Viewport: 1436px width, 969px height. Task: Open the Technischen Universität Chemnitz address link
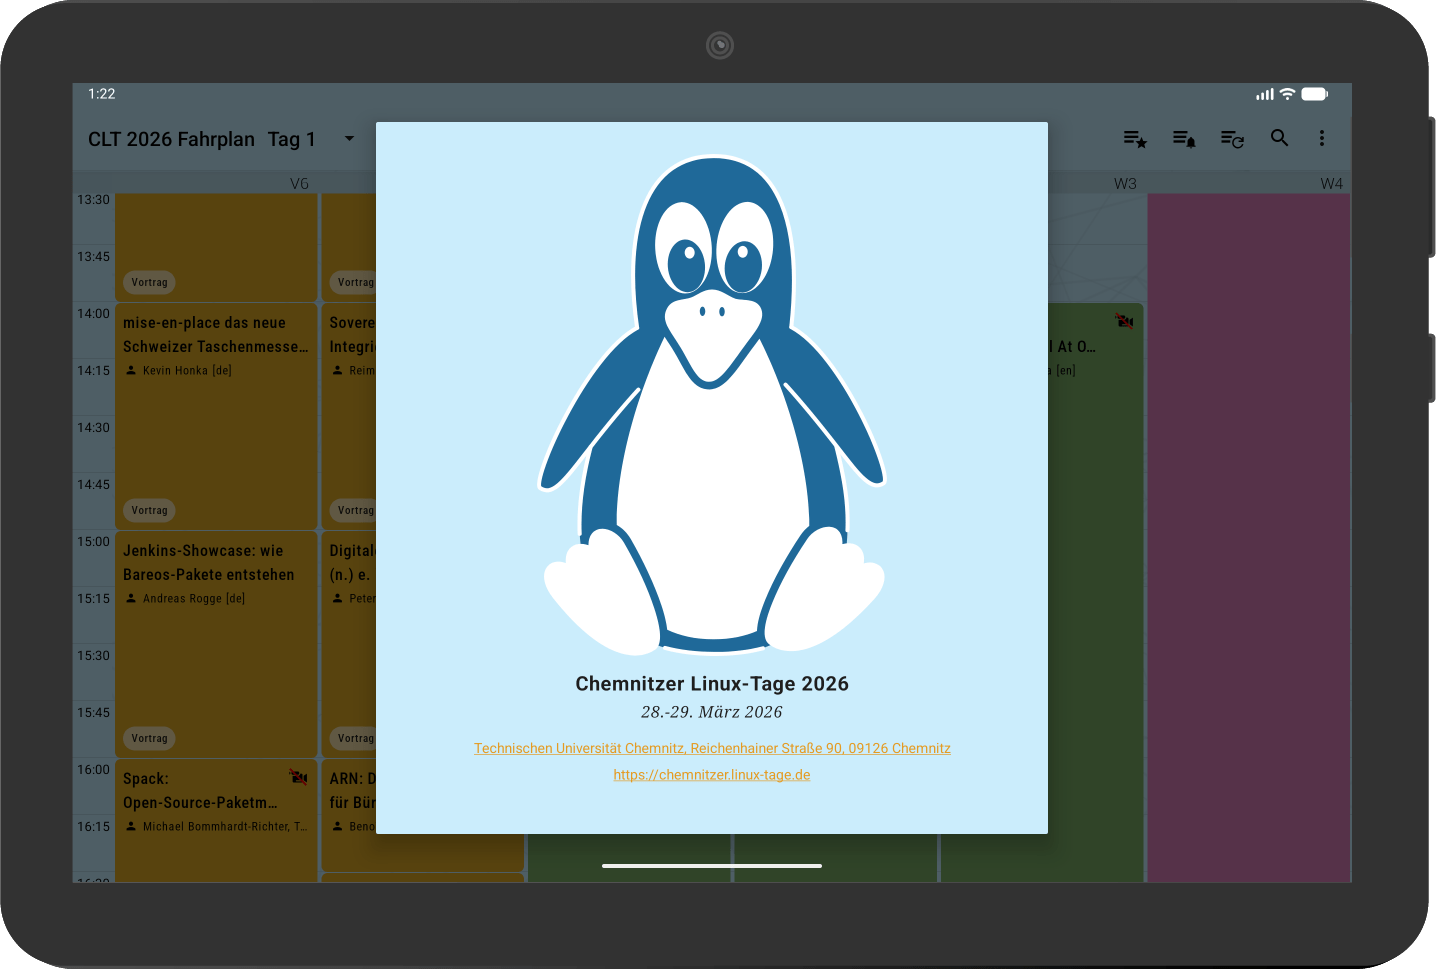click(712, 748)
